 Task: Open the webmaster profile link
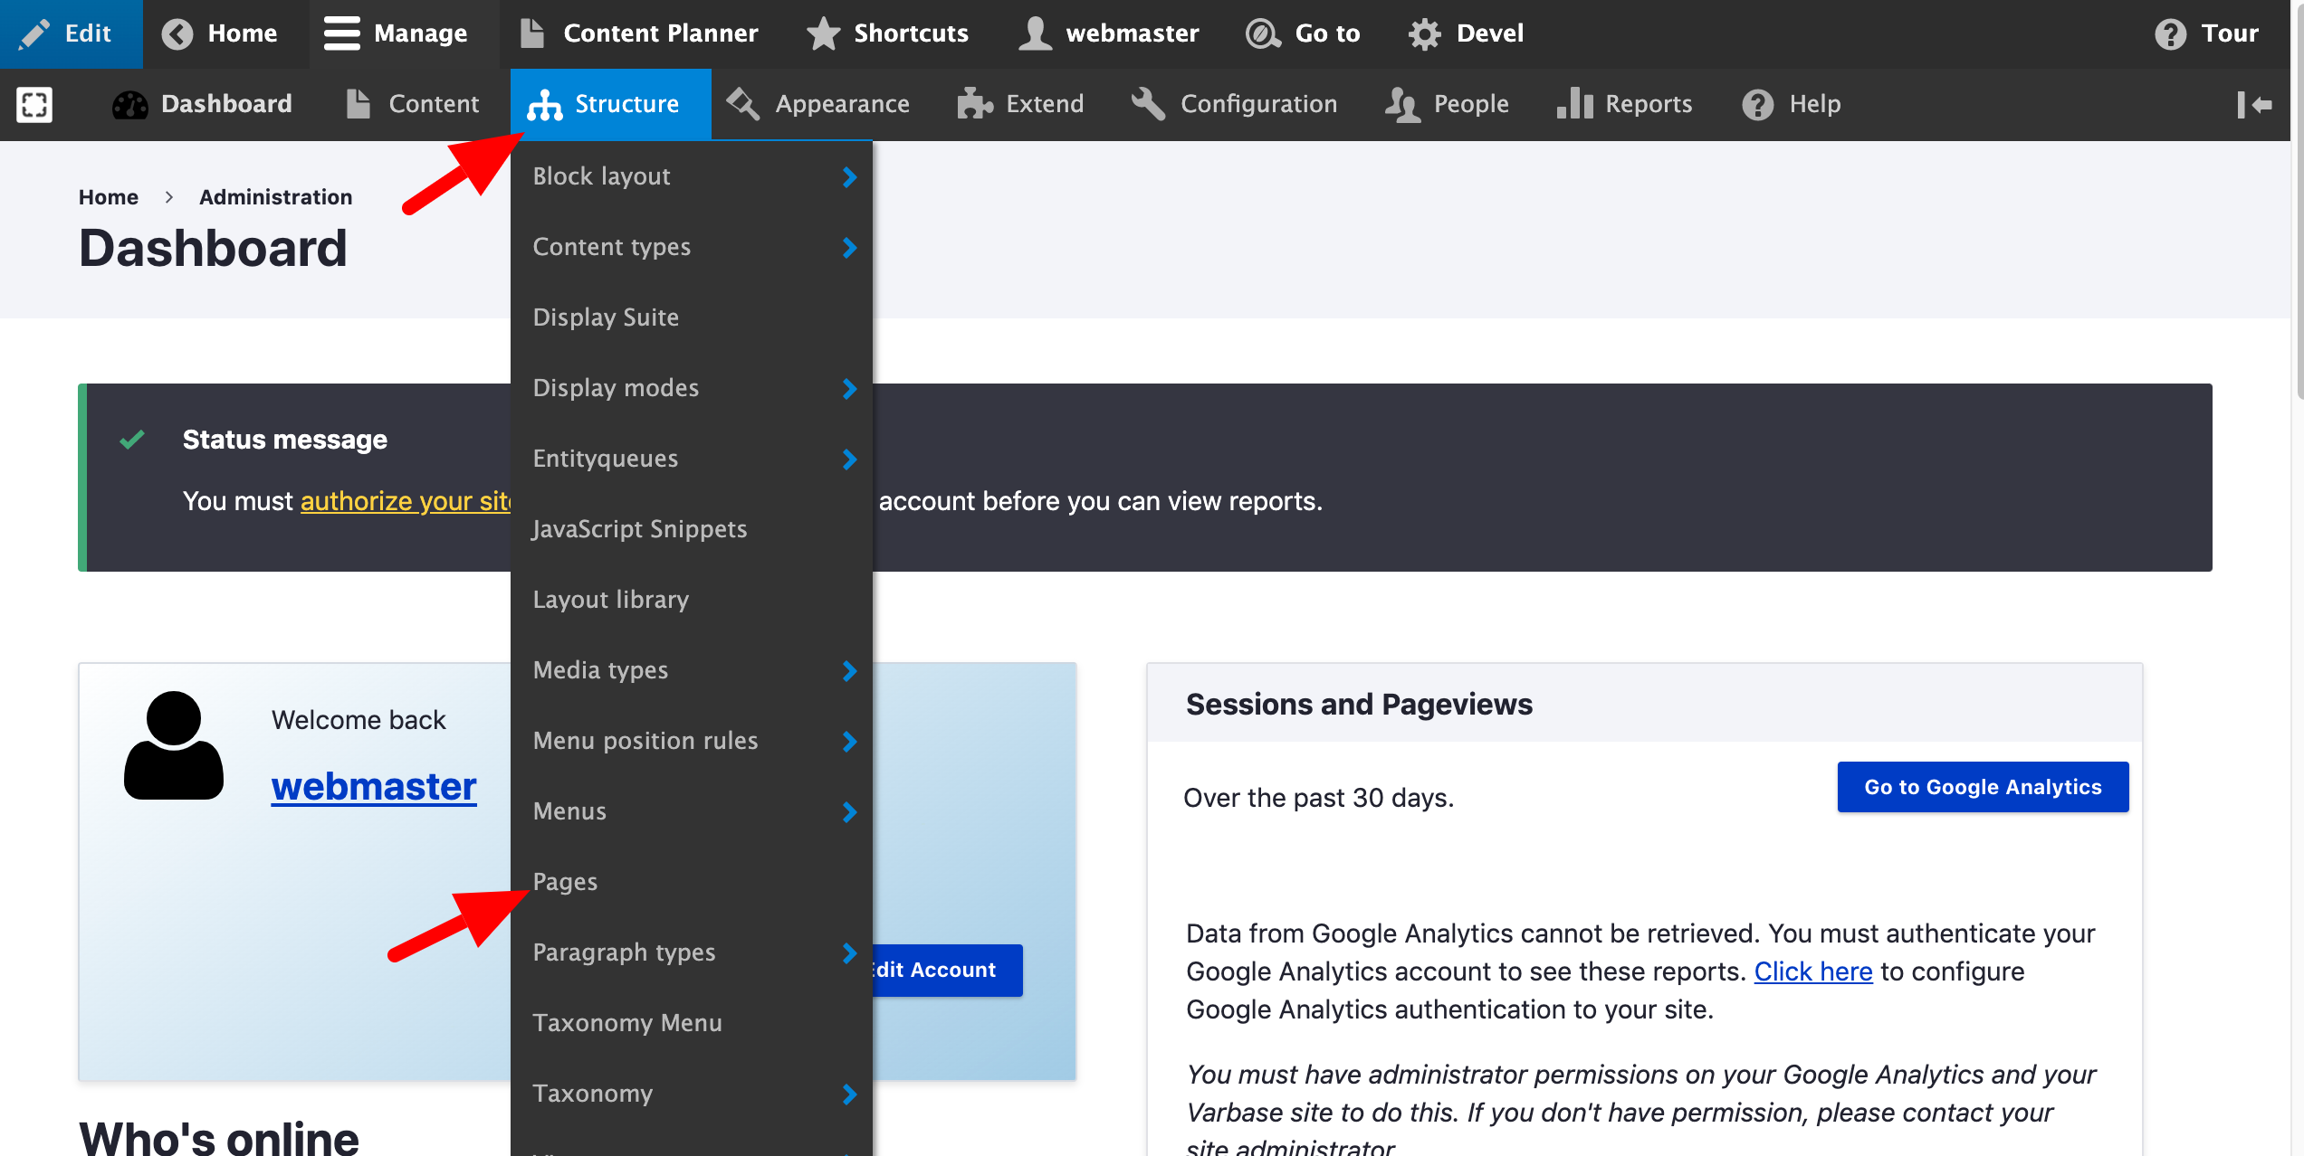click(x=373, y=786)
